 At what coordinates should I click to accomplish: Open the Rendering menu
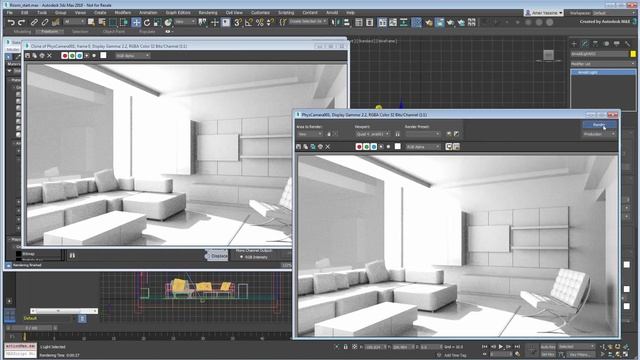(x=208, y=13)
